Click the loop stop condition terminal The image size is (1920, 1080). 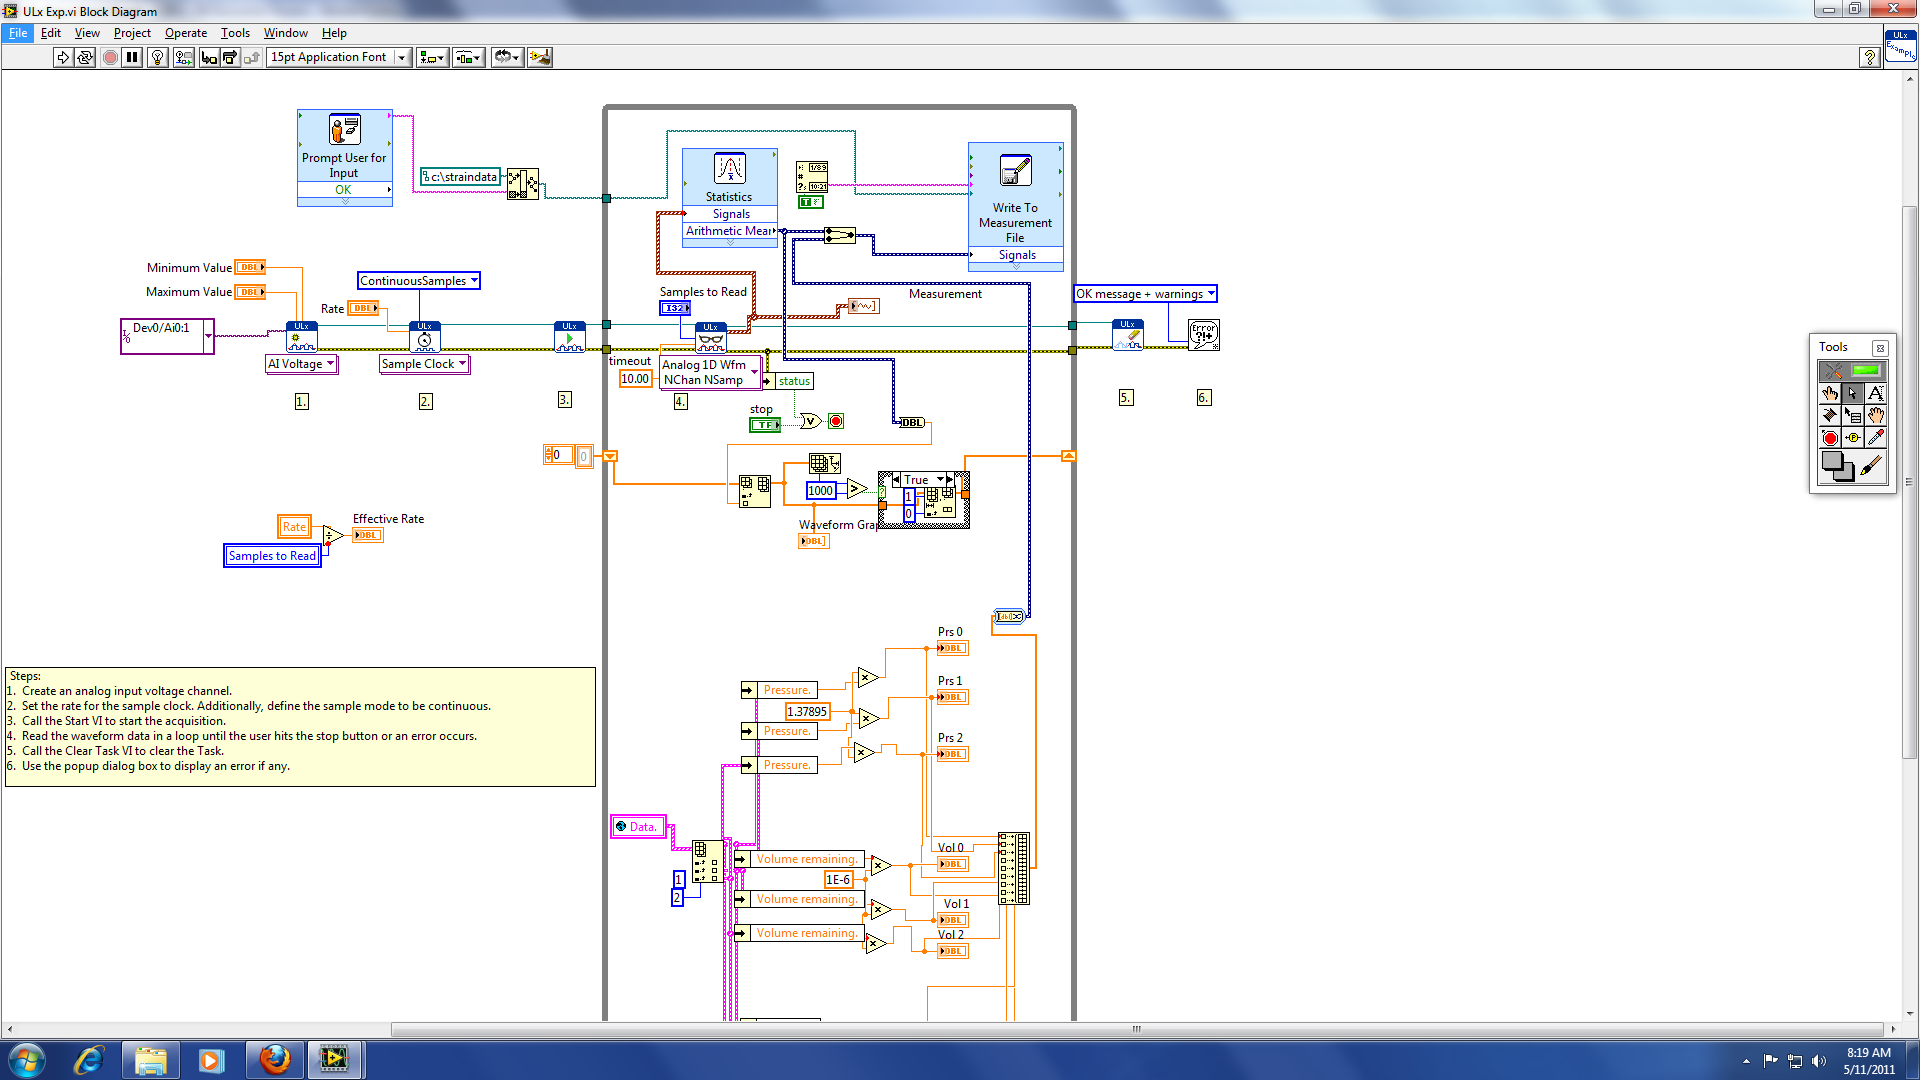[x=836, y=421]
